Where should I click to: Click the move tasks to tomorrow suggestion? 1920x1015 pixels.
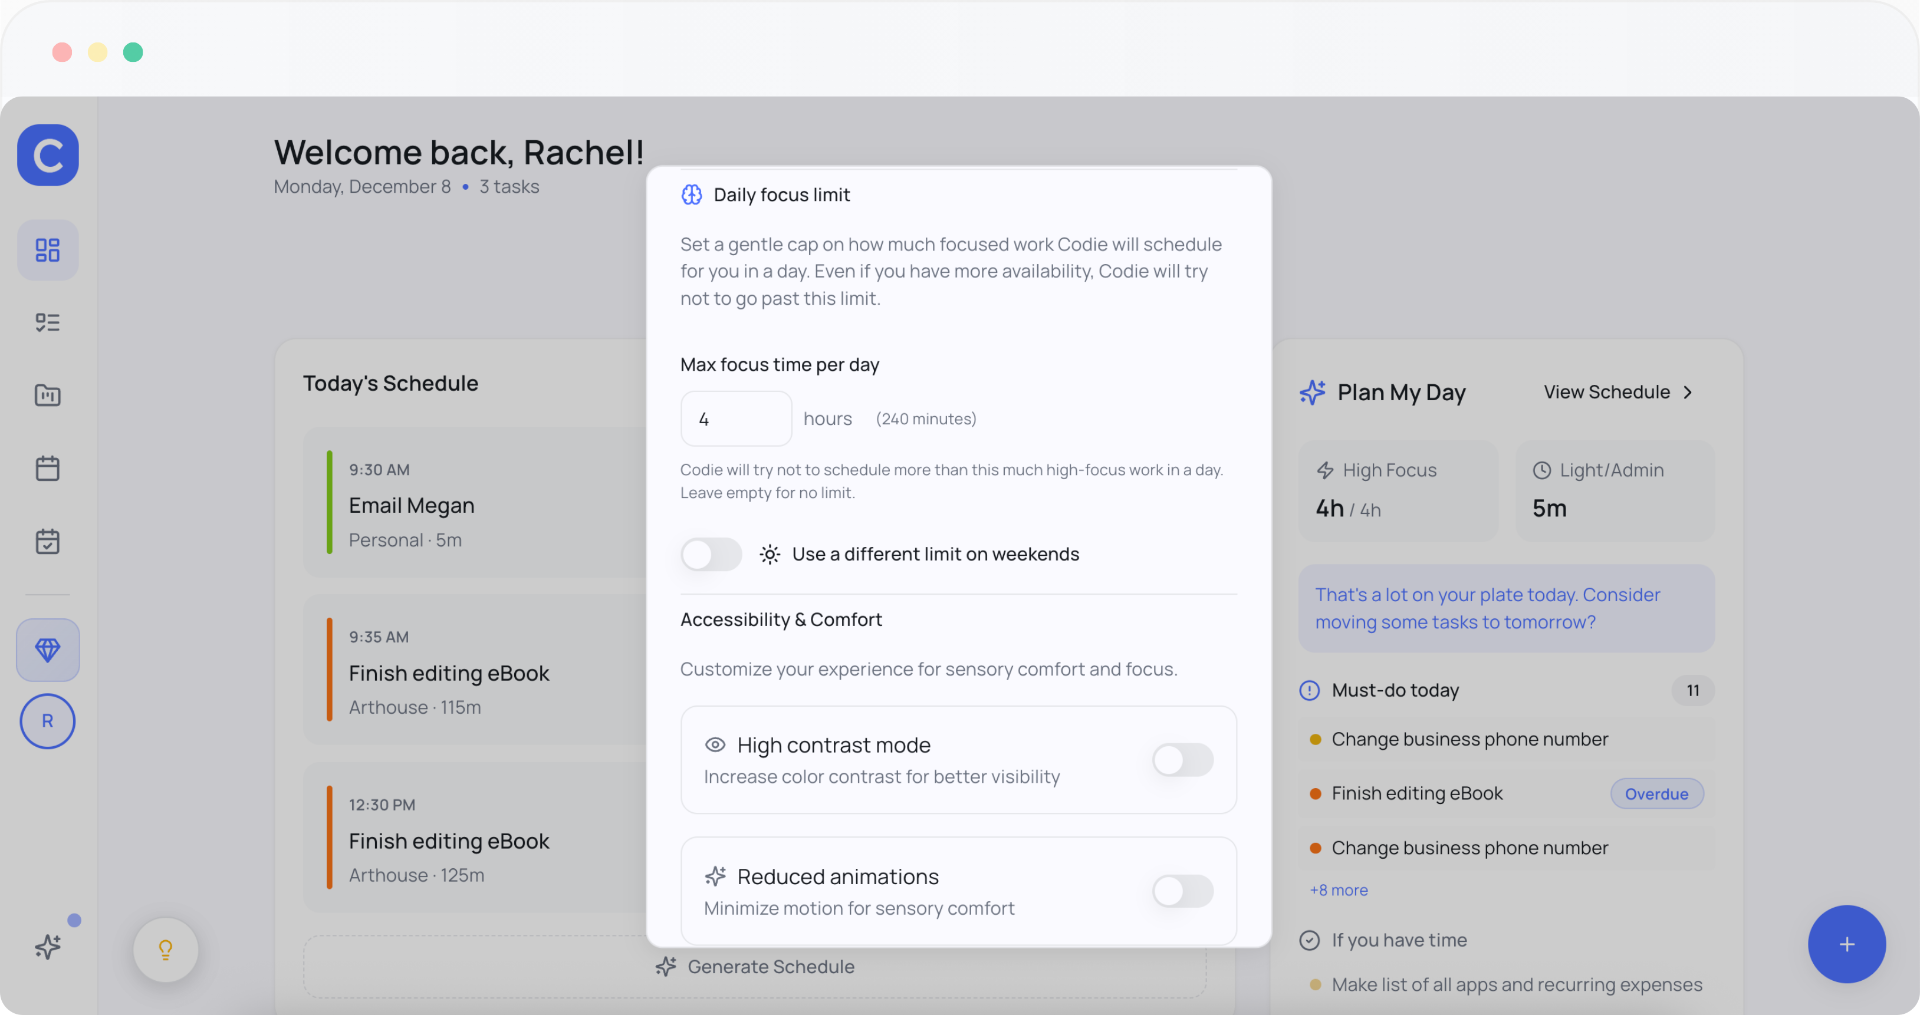[x=1506, y=608]
